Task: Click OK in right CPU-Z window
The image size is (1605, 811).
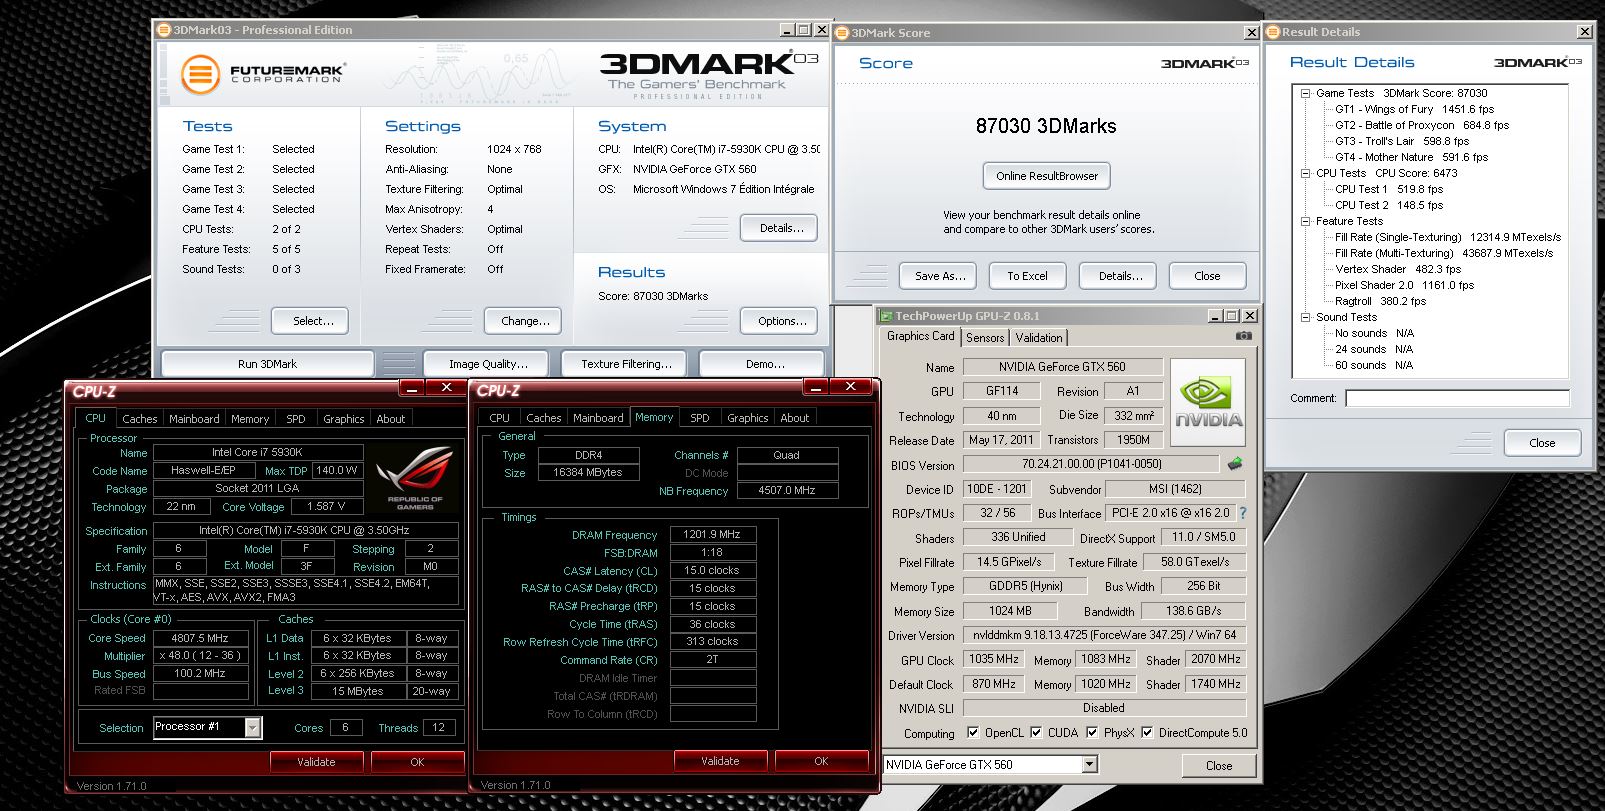Action: coord(821,761)
